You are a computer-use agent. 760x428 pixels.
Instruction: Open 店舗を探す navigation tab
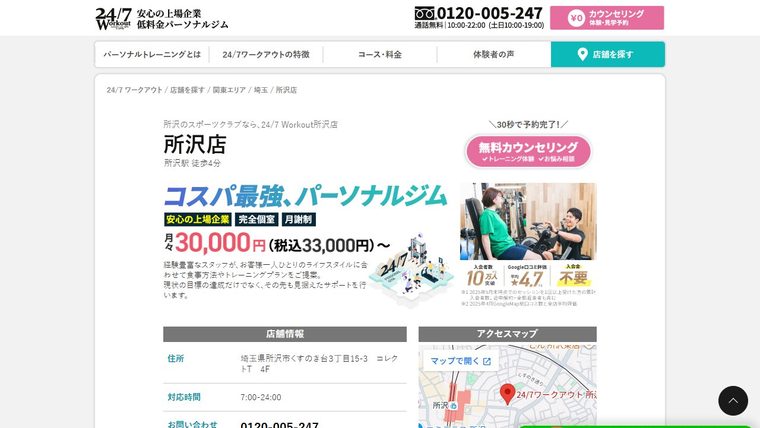click(608, 54)
